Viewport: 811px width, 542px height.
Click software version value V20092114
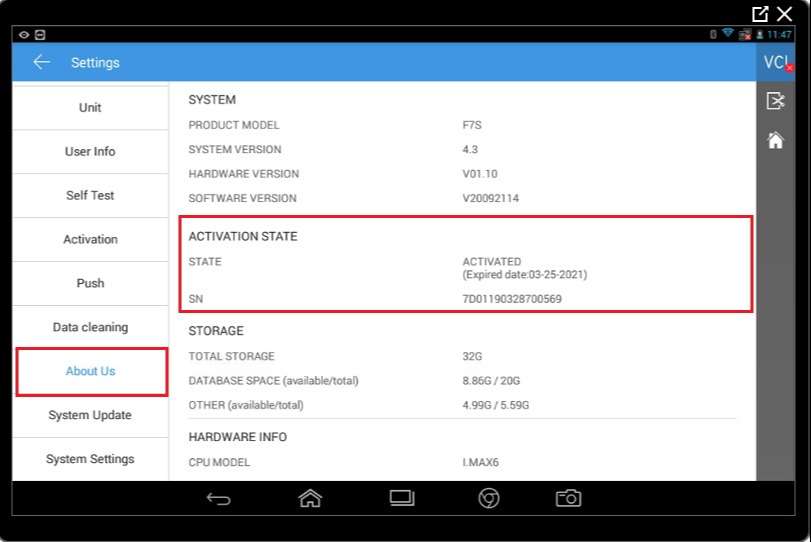click(x=490, y=198)
